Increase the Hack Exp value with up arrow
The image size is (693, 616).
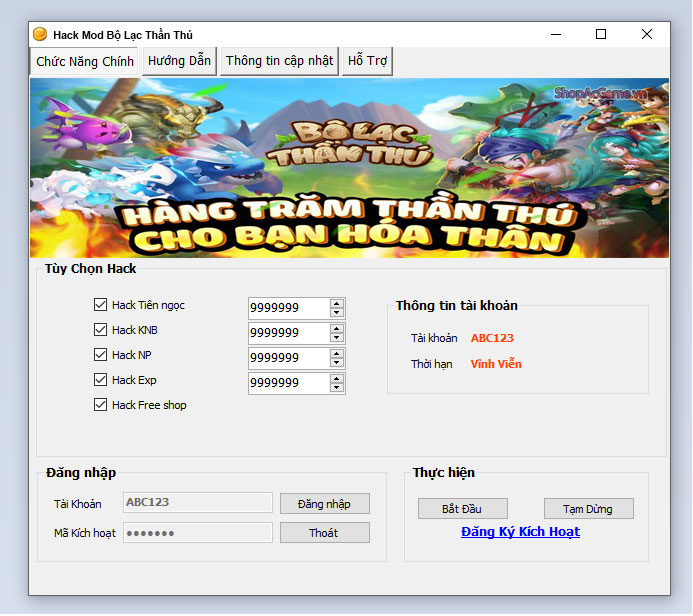337,379
